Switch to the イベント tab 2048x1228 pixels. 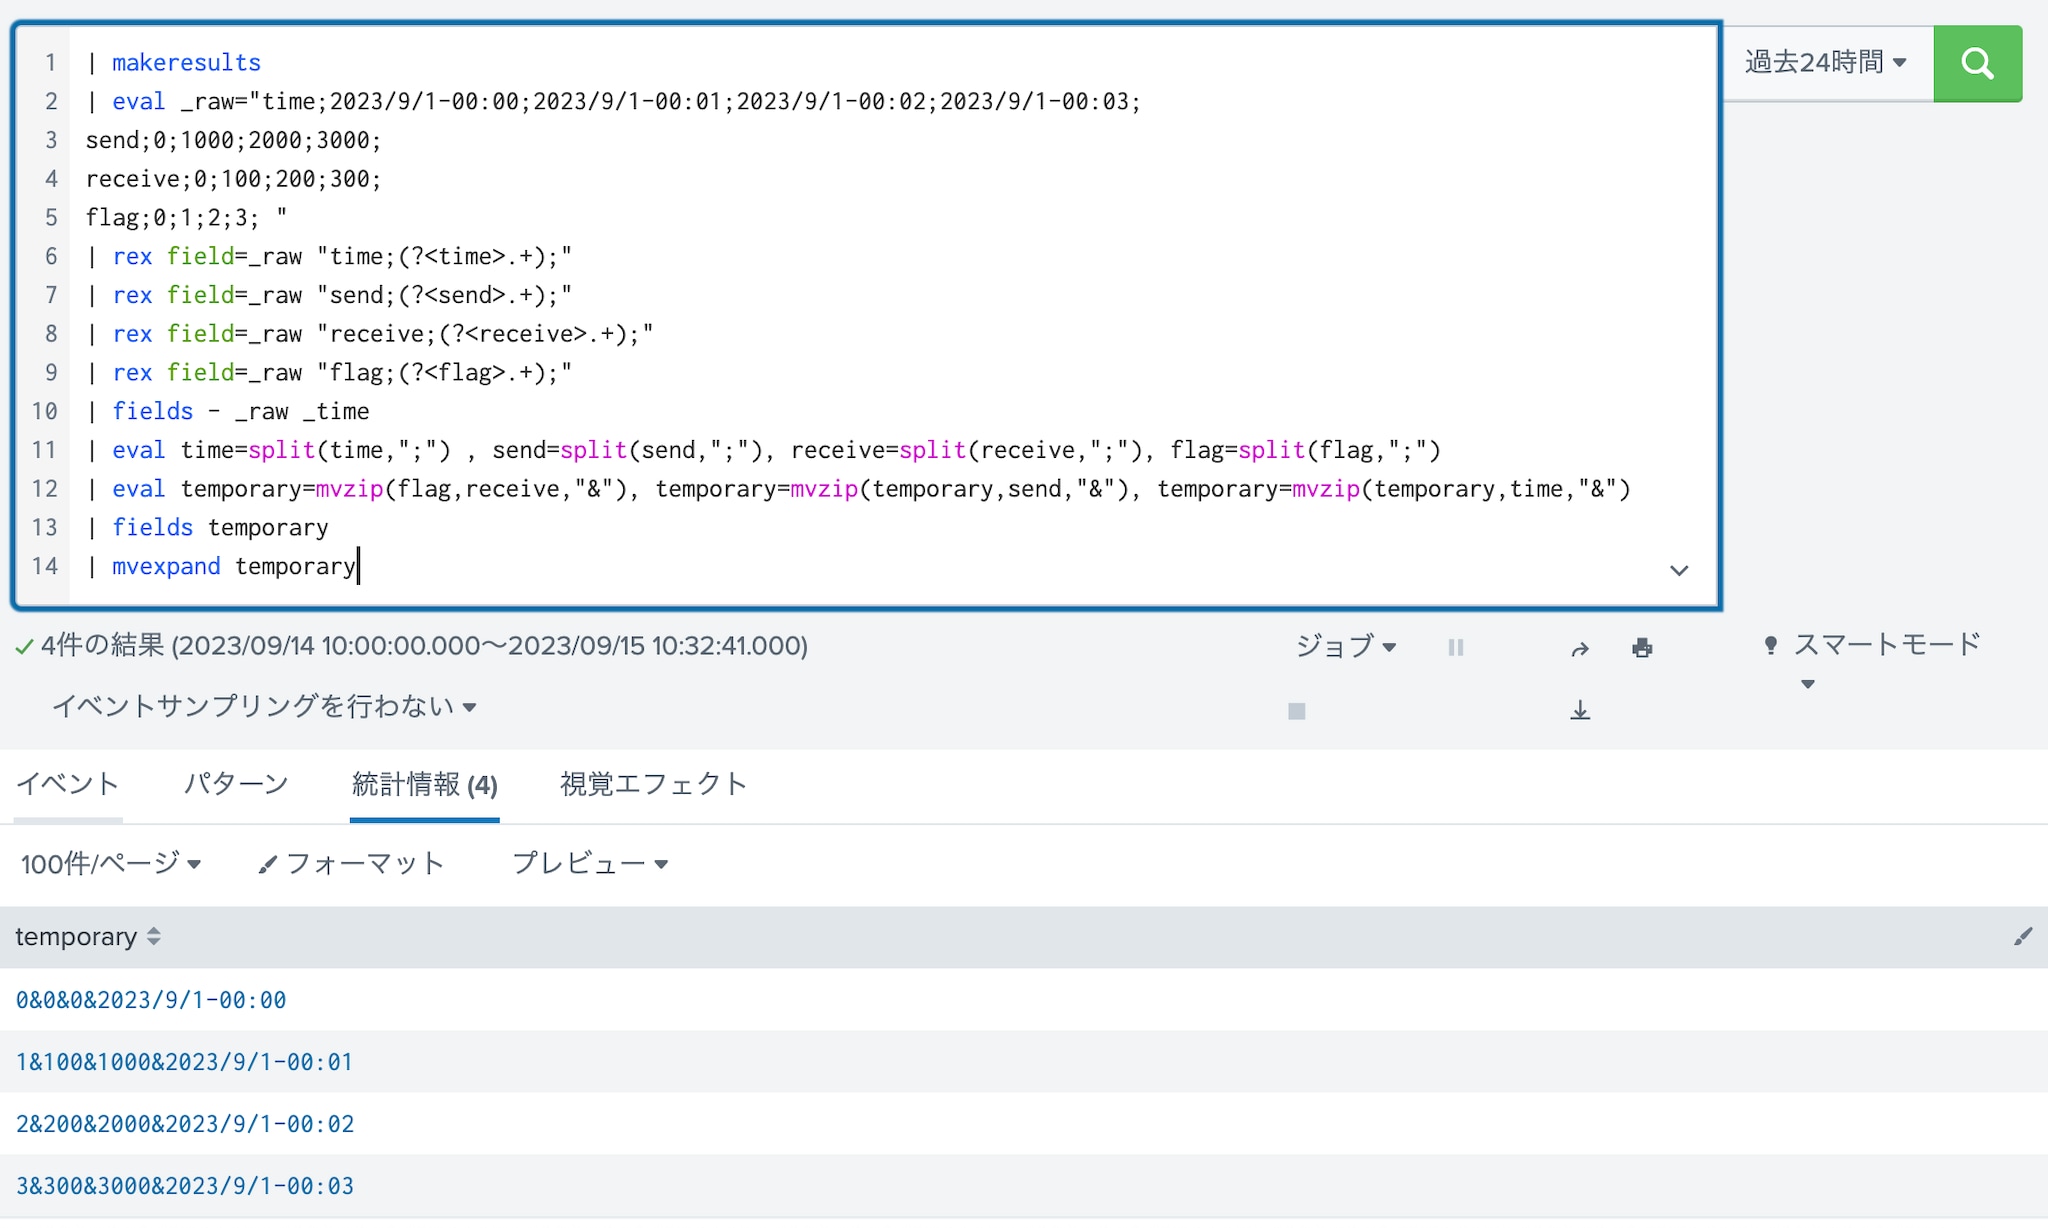(67, 784)
